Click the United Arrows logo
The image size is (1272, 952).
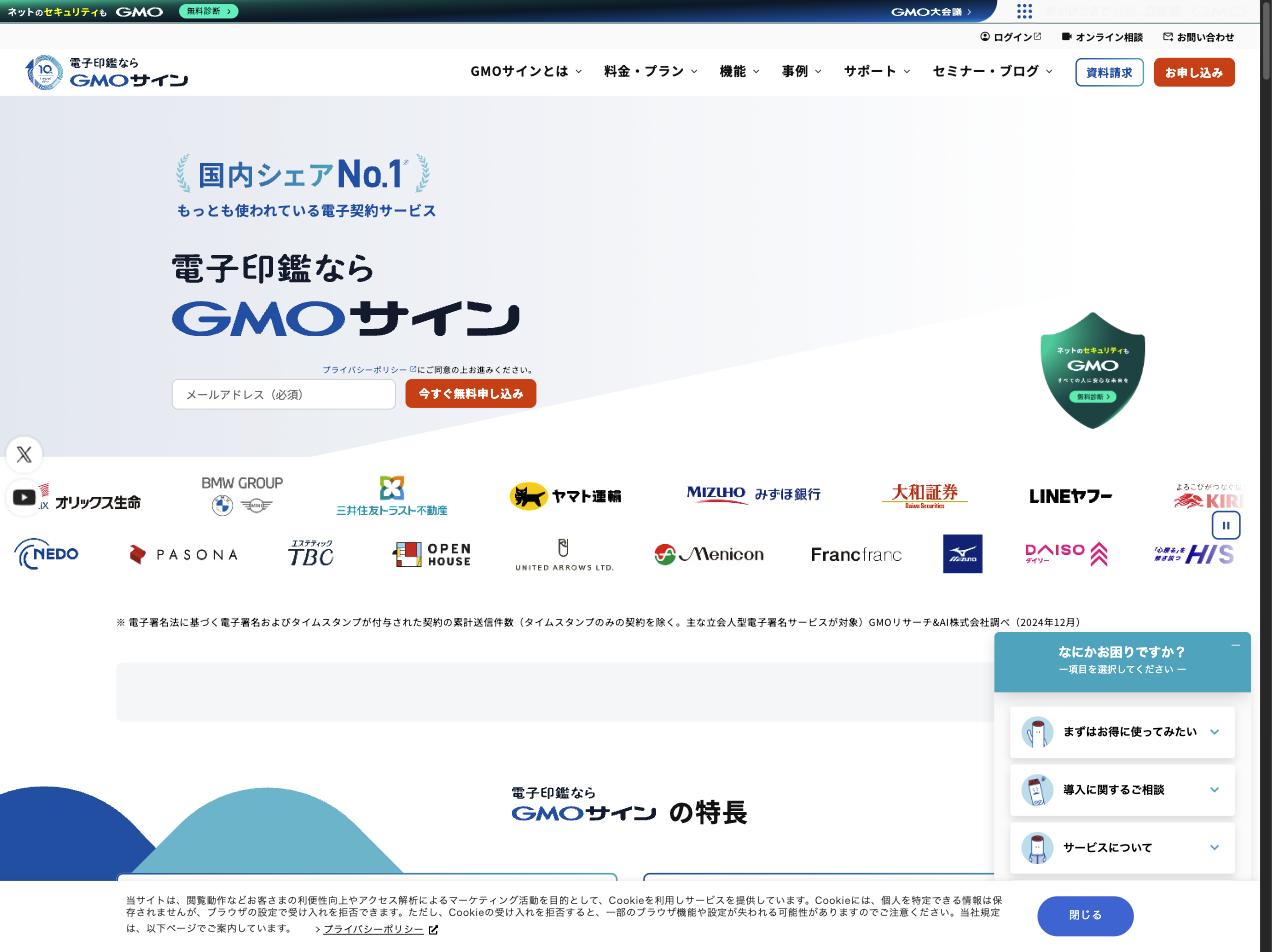(x=564, y=555)
